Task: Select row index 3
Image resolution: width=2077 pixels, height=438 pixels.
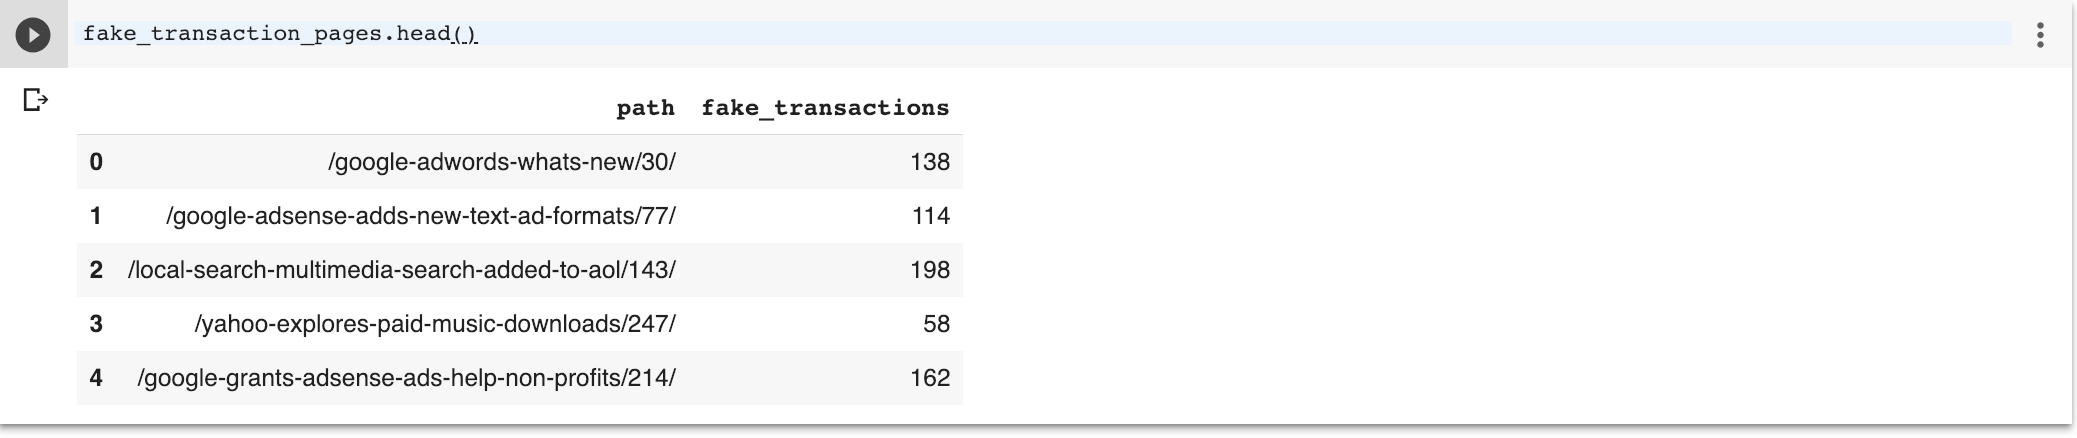Action: (96, 324)
